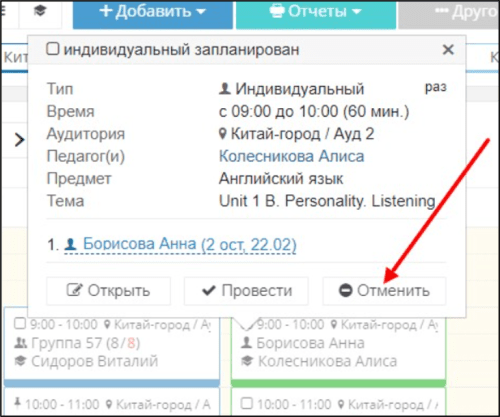Click the location pin icon by Китай-город / Ауд 2
The width and height of the screenshot is (500, 417).
tap(222, 134)
